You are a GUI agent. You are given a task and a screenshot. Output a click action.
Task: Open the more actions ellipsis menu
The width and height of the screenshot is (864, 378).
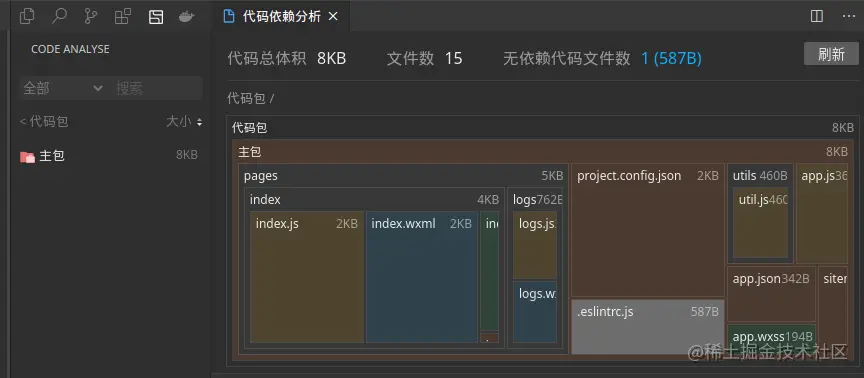[x=849, y=17]
